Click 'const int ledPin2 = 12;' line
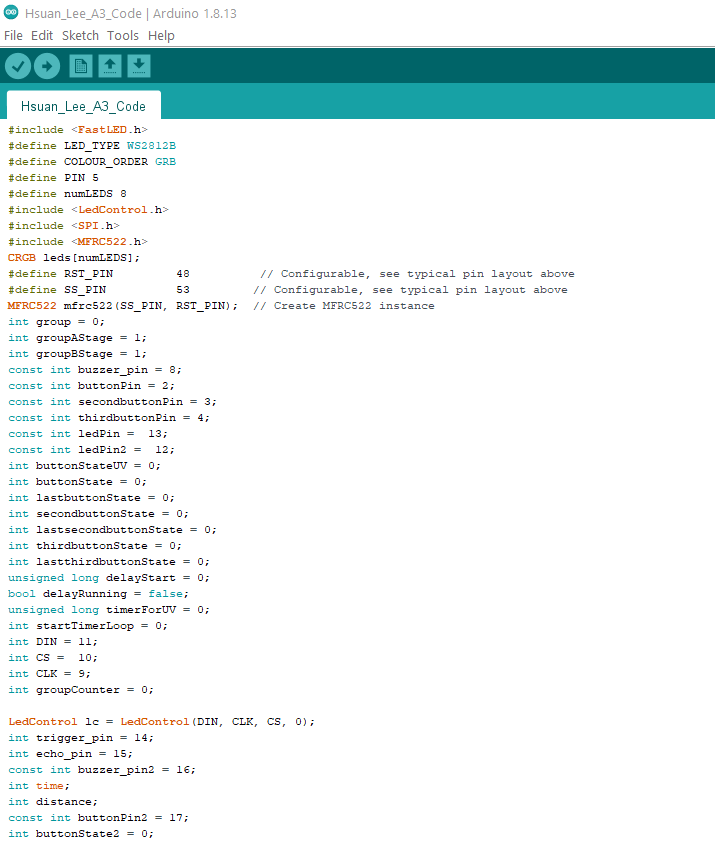 click(92, 450)
